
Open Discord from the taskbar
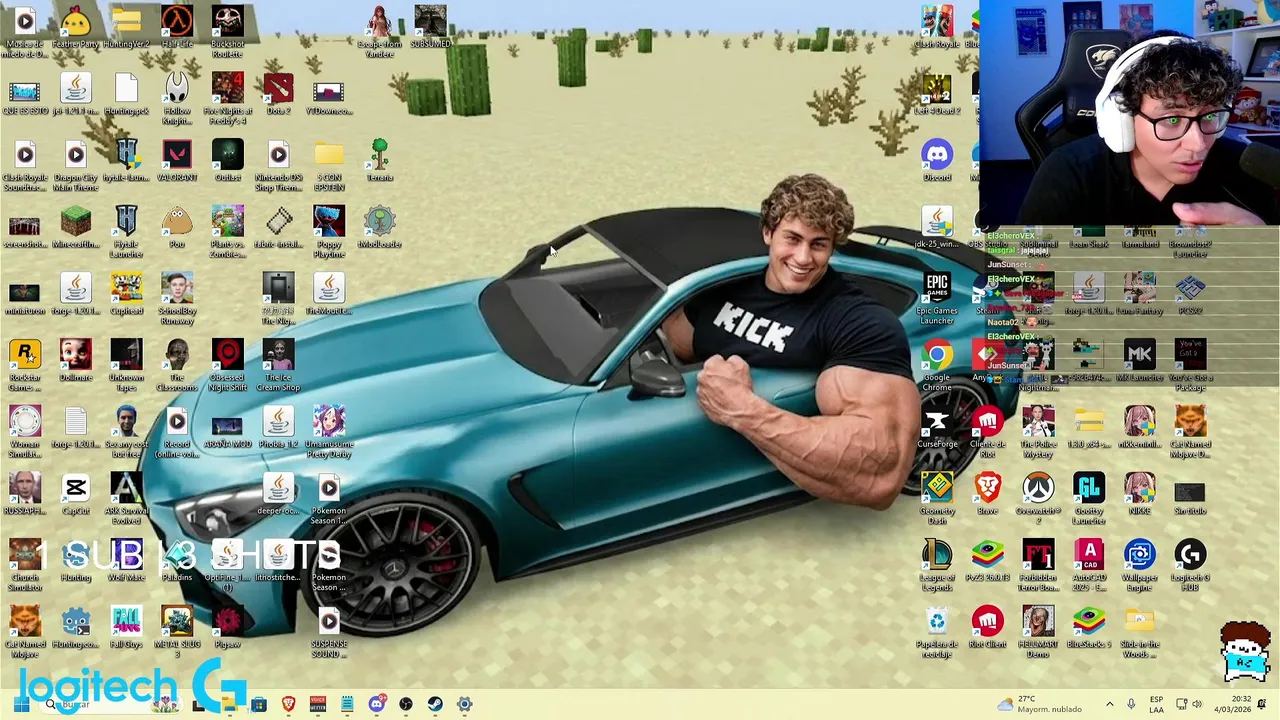[376, 705]
